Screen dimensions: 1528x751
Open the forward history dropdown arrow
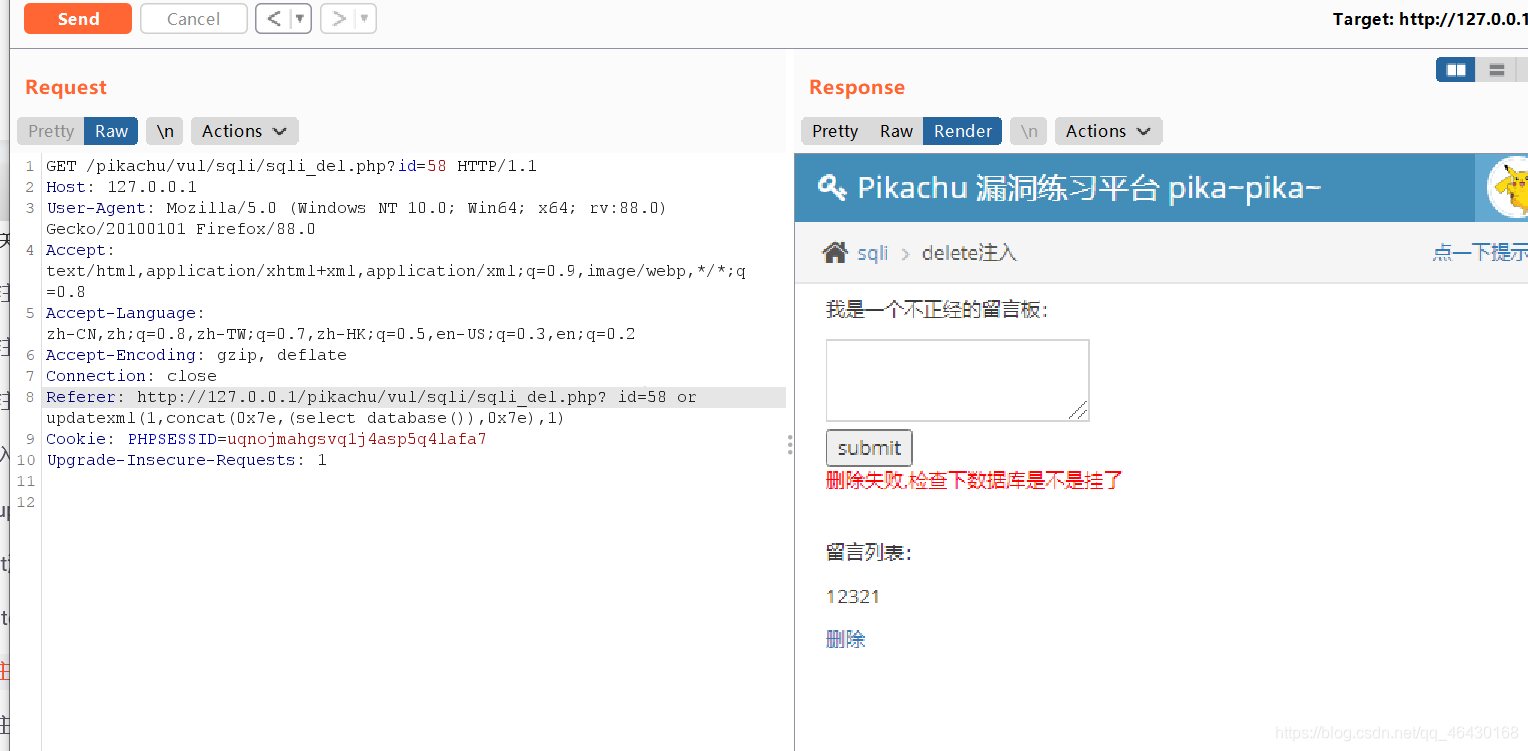point(365,19)
